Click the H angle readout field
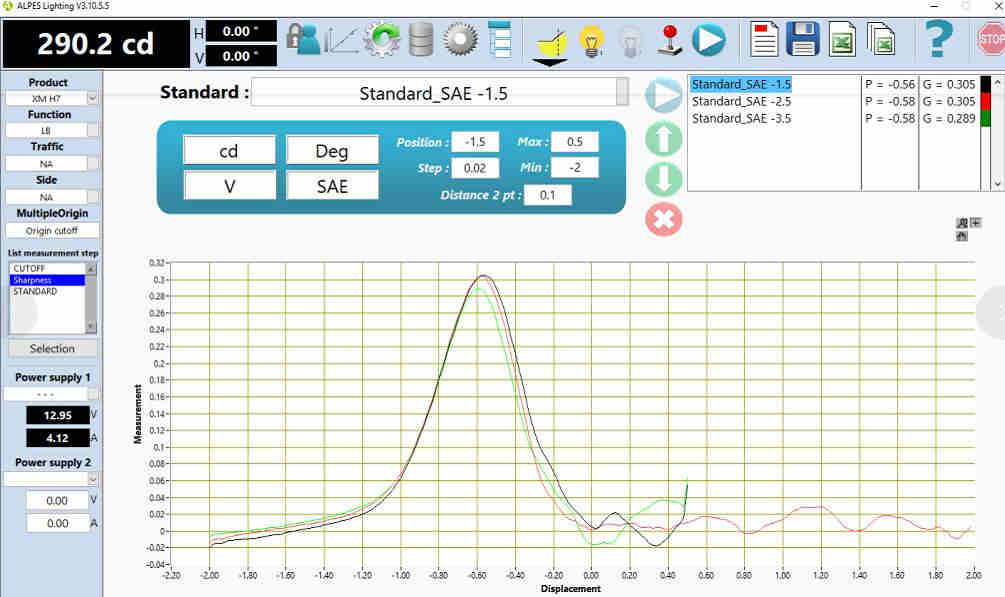The image size is (1005, 597). tap(241, 31)
